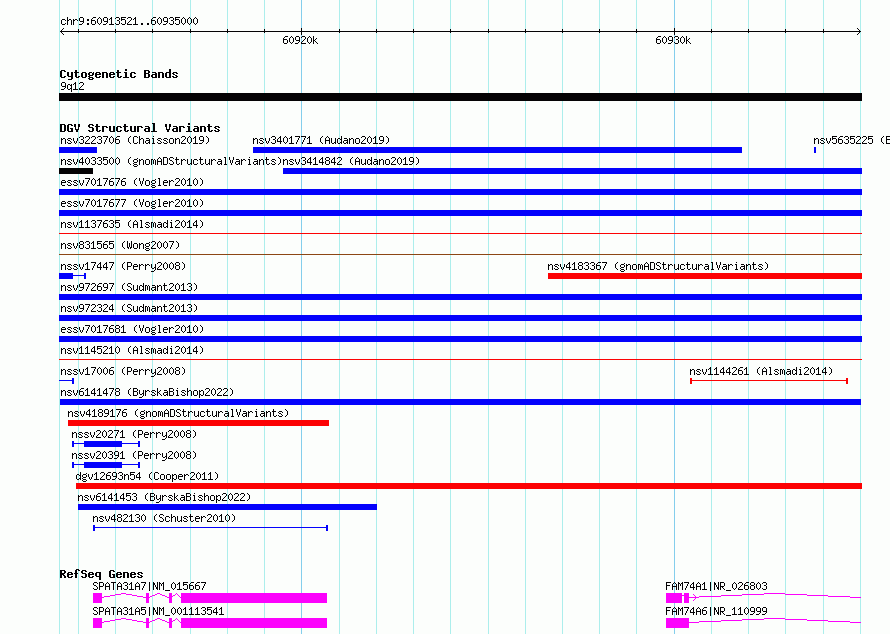Image resolution: width=890 pixels, height=634 pixels.
Task: Open SPATA31A7|NM_015667 gene model
Action: point(210,598)
